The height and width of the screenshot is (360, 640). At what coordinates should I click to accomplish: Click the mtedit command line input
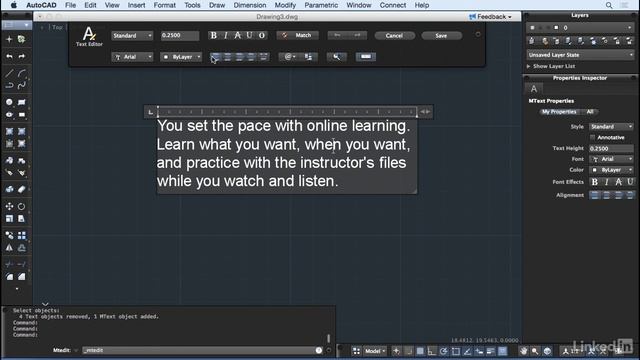(x=198, y=350)
